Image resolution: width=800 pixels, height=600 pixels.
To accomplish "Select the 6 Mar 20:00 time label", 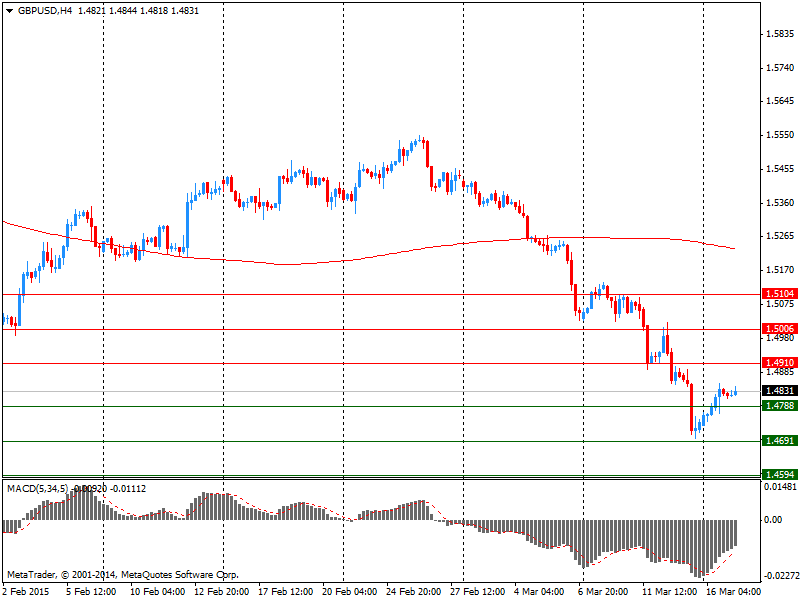I will click(x=603, y=592).
